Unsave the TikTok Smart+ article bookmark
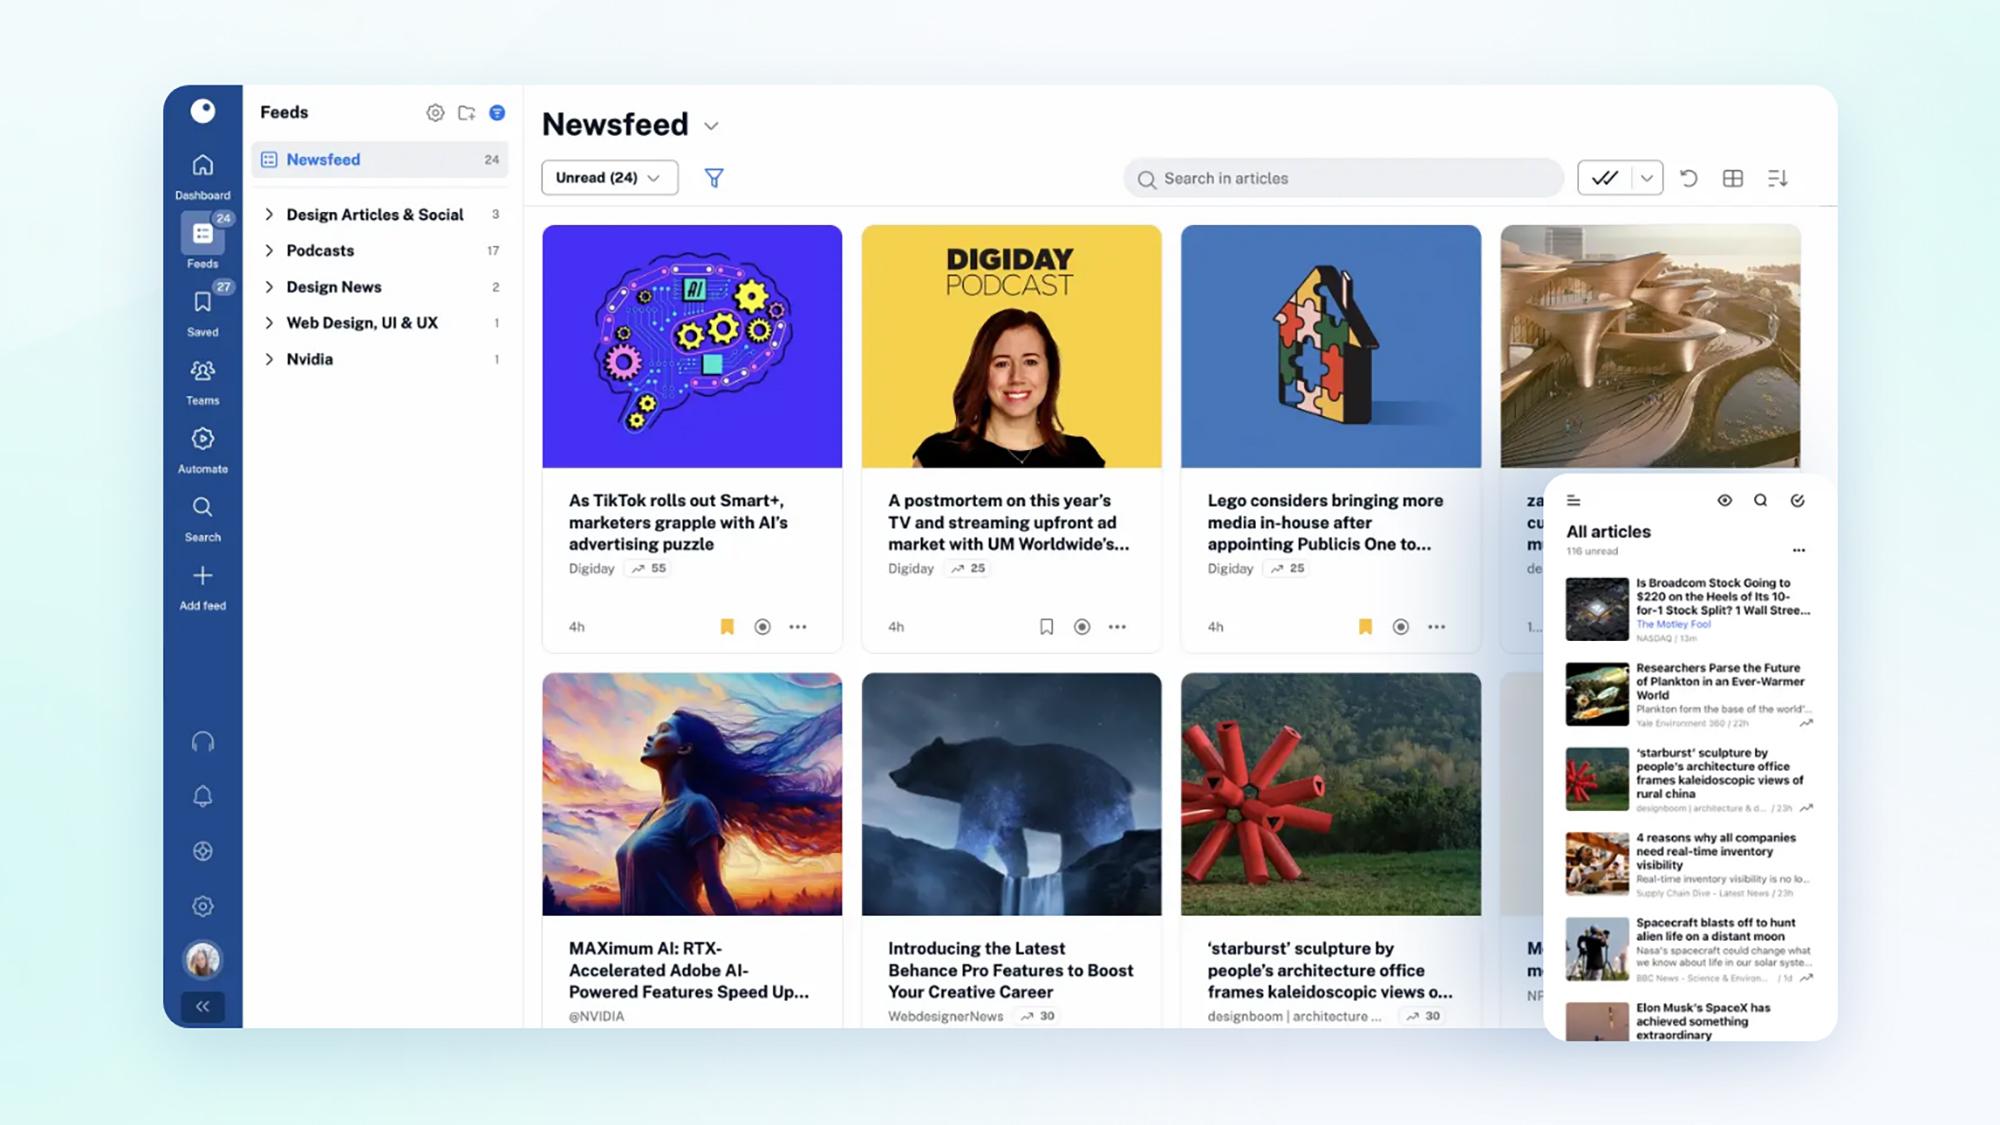 coord(727,626)
